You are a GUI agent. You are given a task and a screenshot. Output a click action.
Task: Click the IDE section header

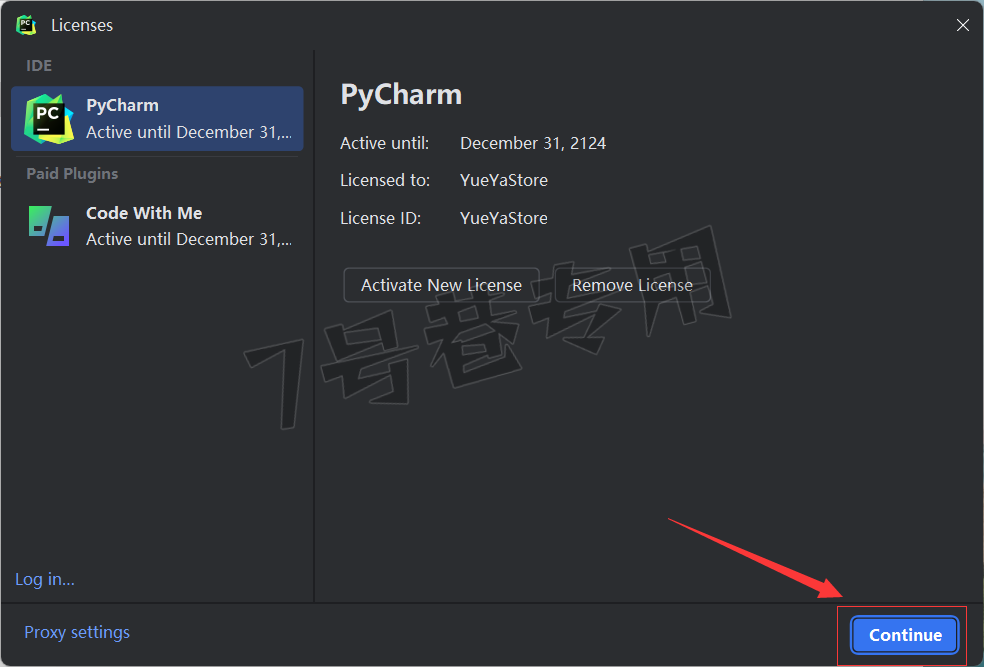[x=39, y=65]
